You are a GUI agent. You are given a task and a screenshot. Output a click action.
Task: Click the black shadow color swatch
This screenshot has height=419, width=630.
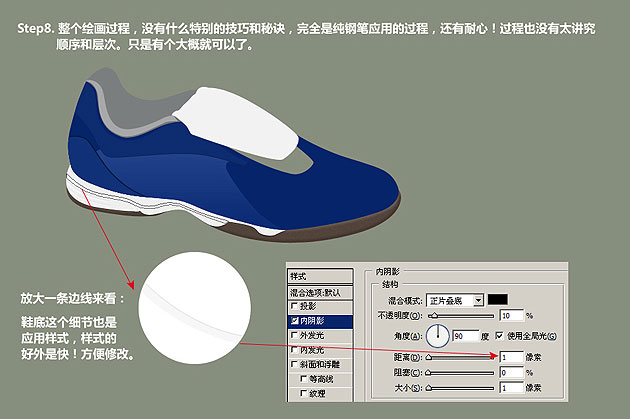(x=498, y=299)
